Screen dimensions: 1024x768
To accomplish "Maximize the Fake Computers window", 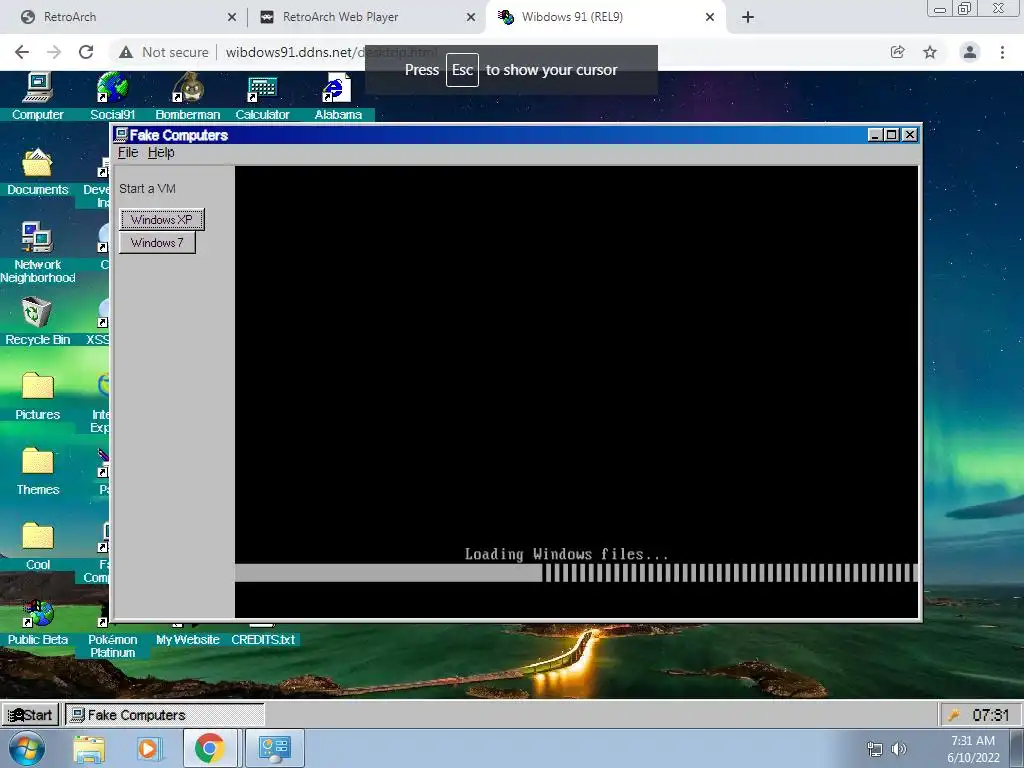I will [891, 135].
